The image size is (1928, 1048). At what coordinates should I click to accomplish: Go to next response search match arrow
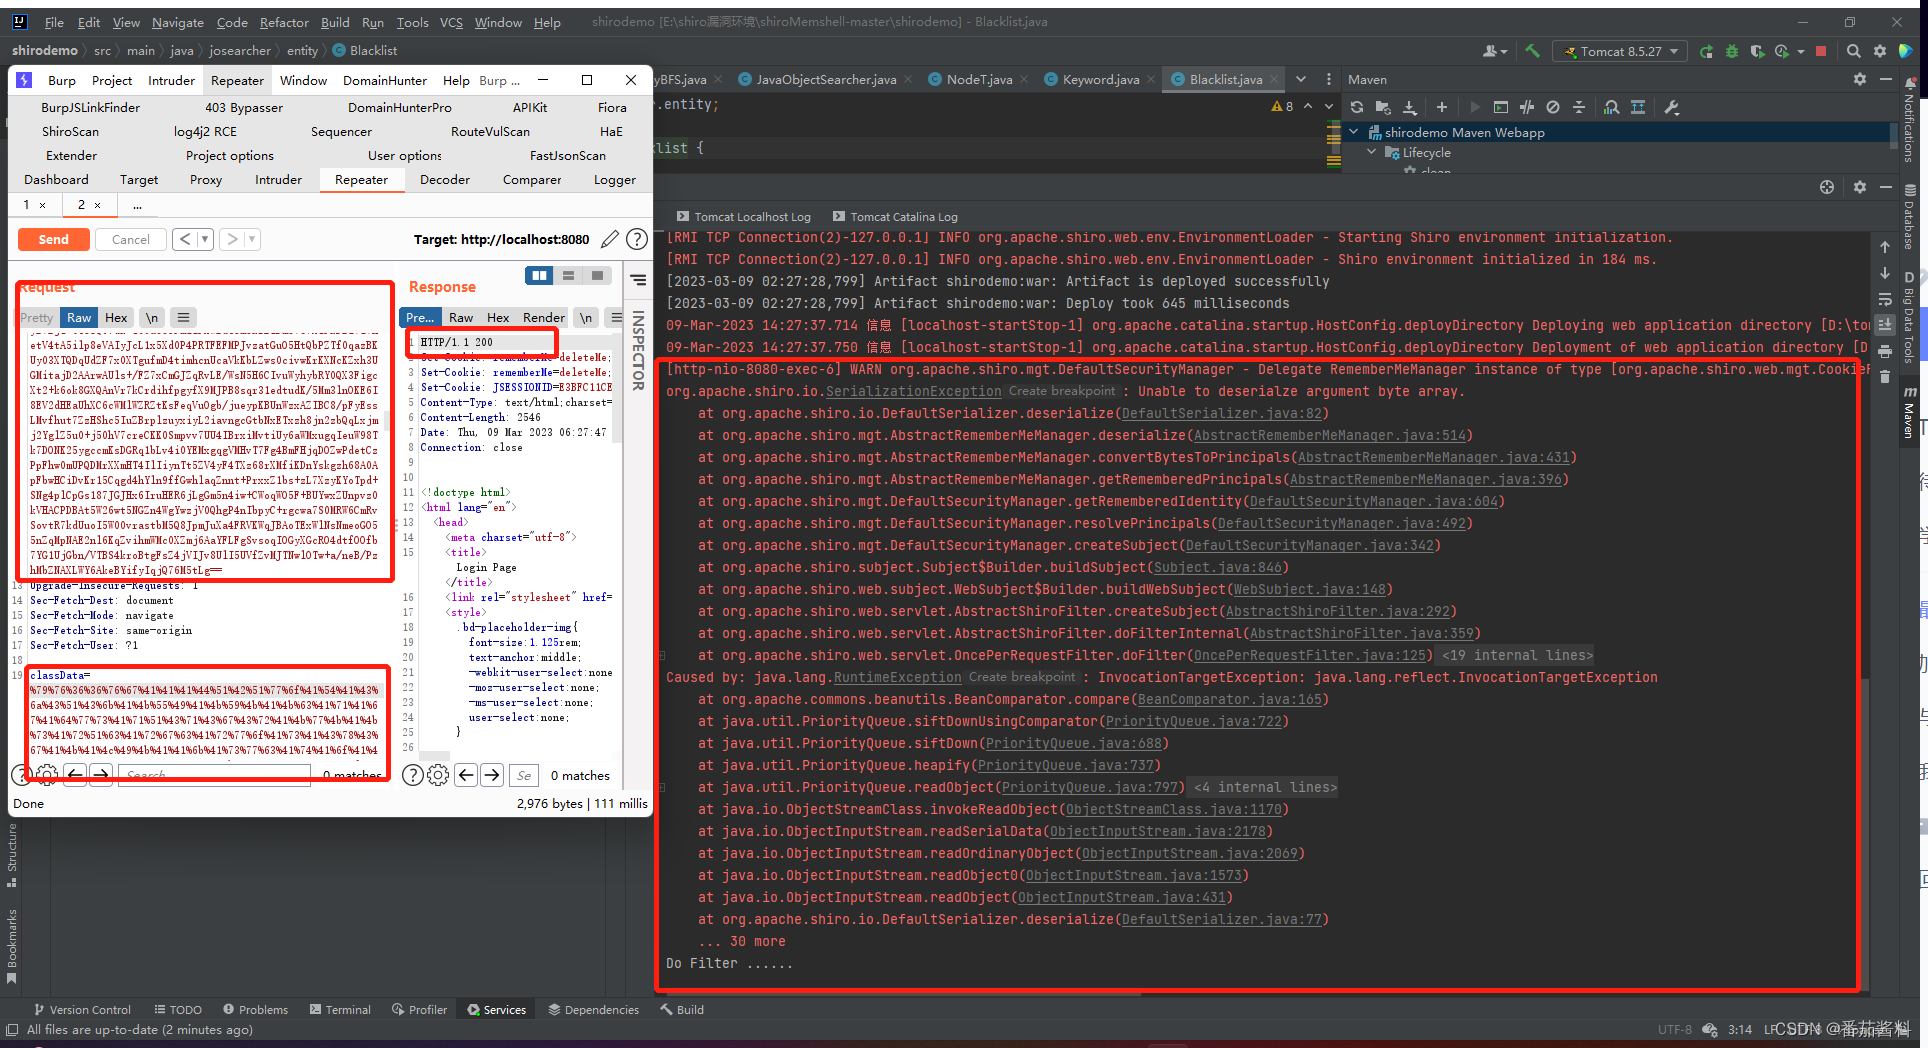(x=492, y=775)
